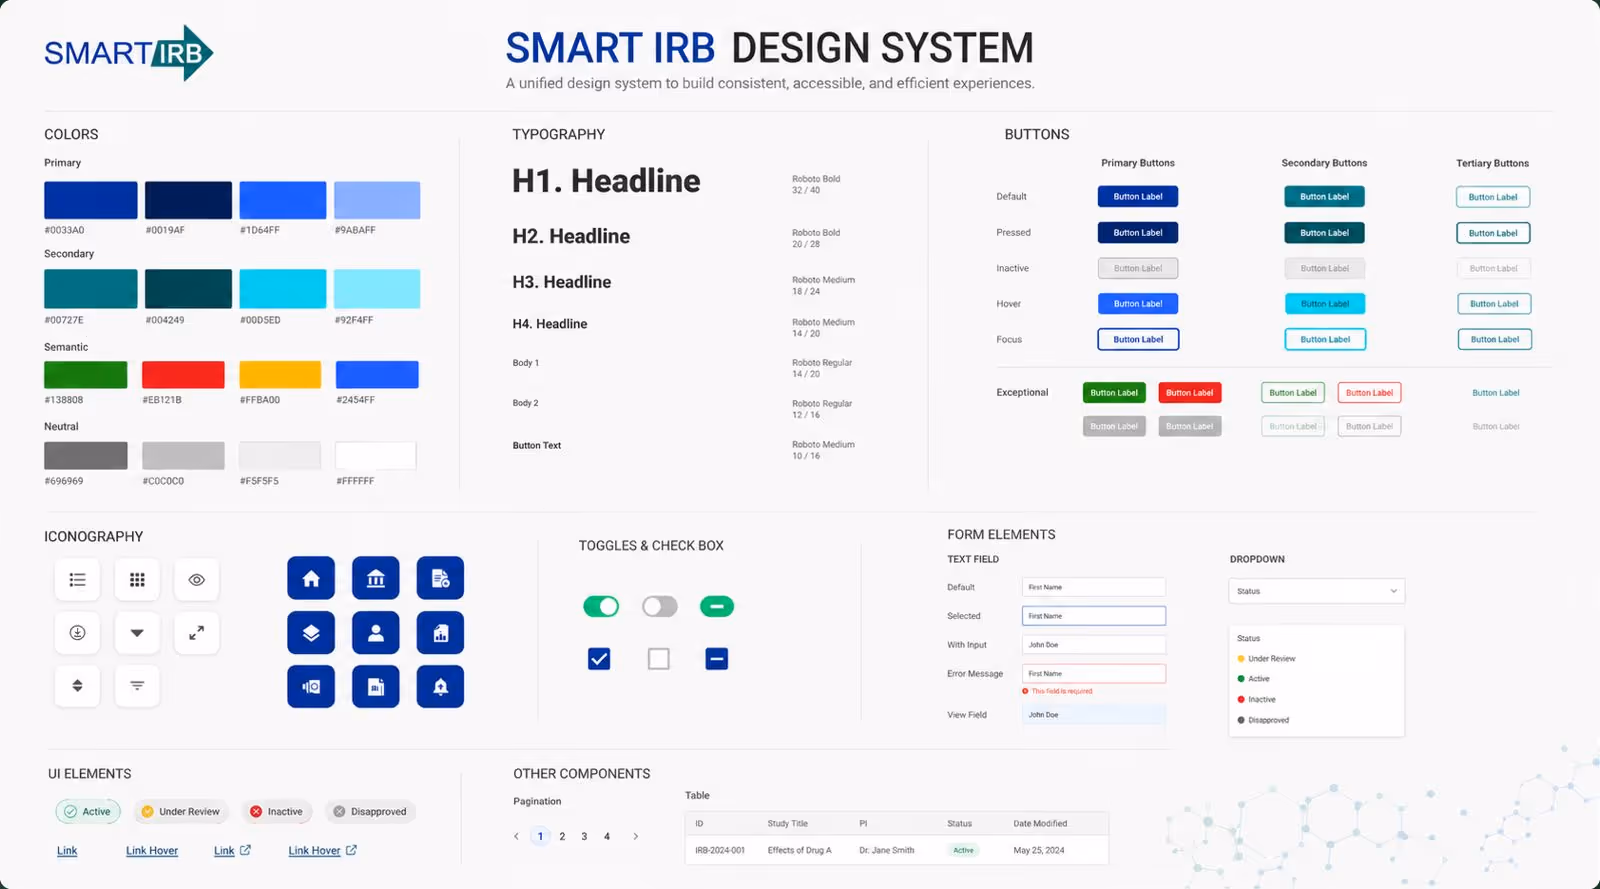Click the blue layers stack icon tile
Screen dimensions: 1600x889
point(311,633)
